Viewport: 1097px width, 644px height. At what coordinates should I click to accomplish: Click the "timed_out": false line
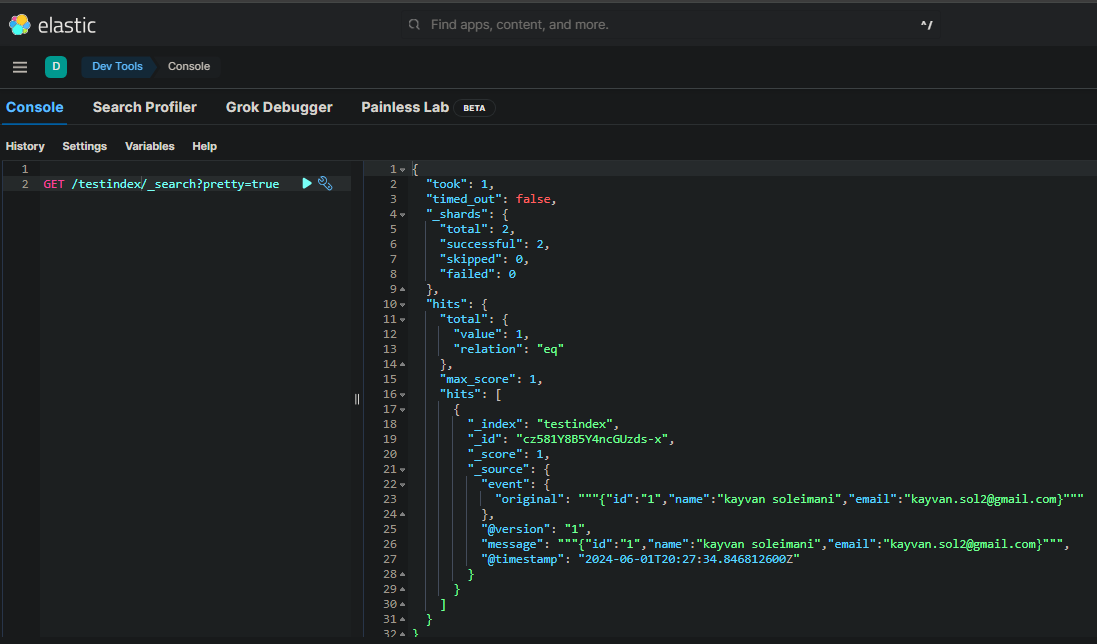point(491,199)
